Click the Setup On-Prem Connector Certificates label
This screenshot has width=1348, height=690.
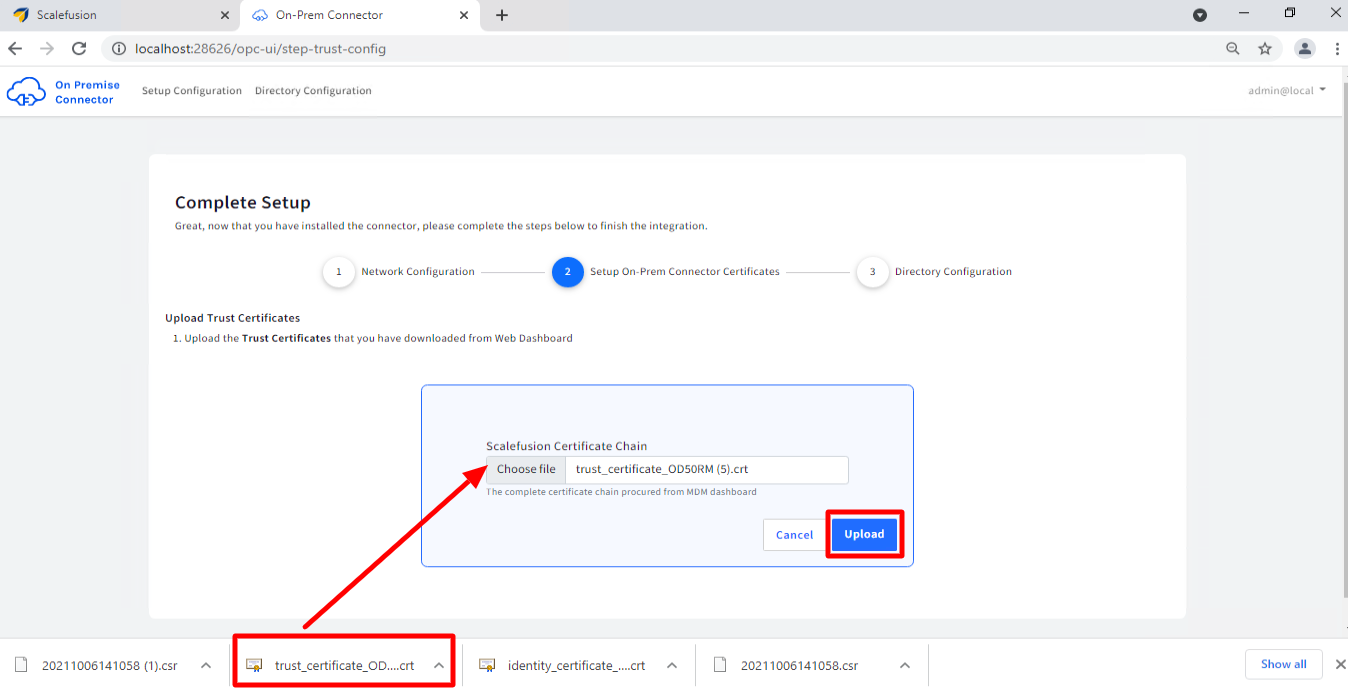click(x=685, y=272)
